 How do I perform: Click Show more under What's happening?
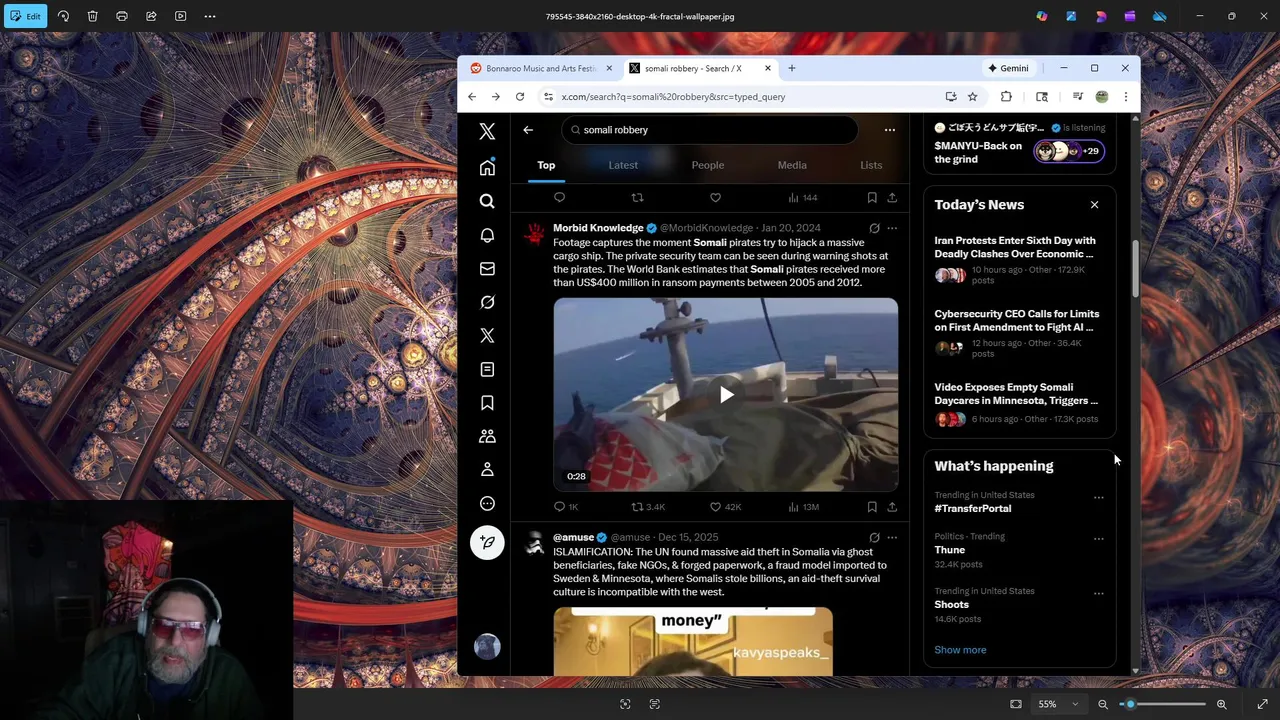tap(960, 650)
